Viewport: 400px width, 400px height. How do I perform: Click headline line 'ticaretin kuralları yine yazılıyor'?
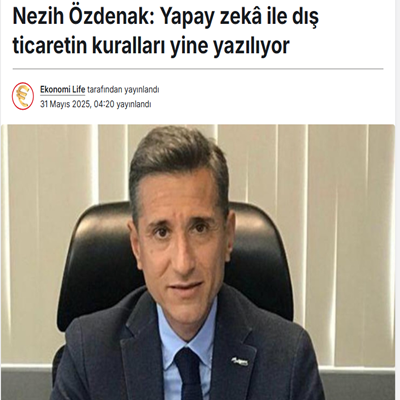pyautogui.click(x=151, y=45)
